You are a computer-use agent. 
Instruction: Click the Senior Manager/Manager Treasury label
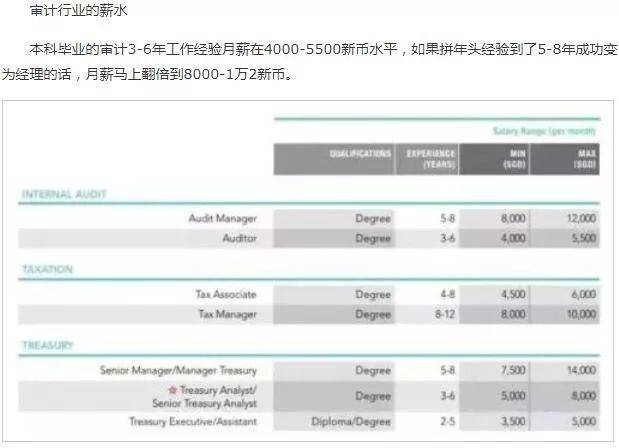point(178,370)
